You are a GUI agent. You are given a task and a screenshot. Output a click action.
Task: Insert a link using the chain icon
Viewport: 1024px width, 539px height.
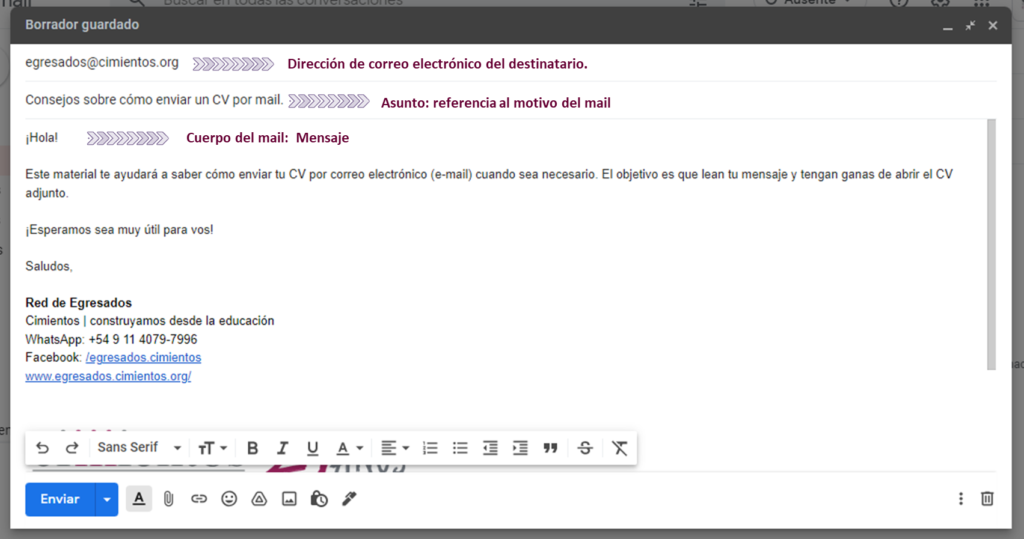click(199, 499)
